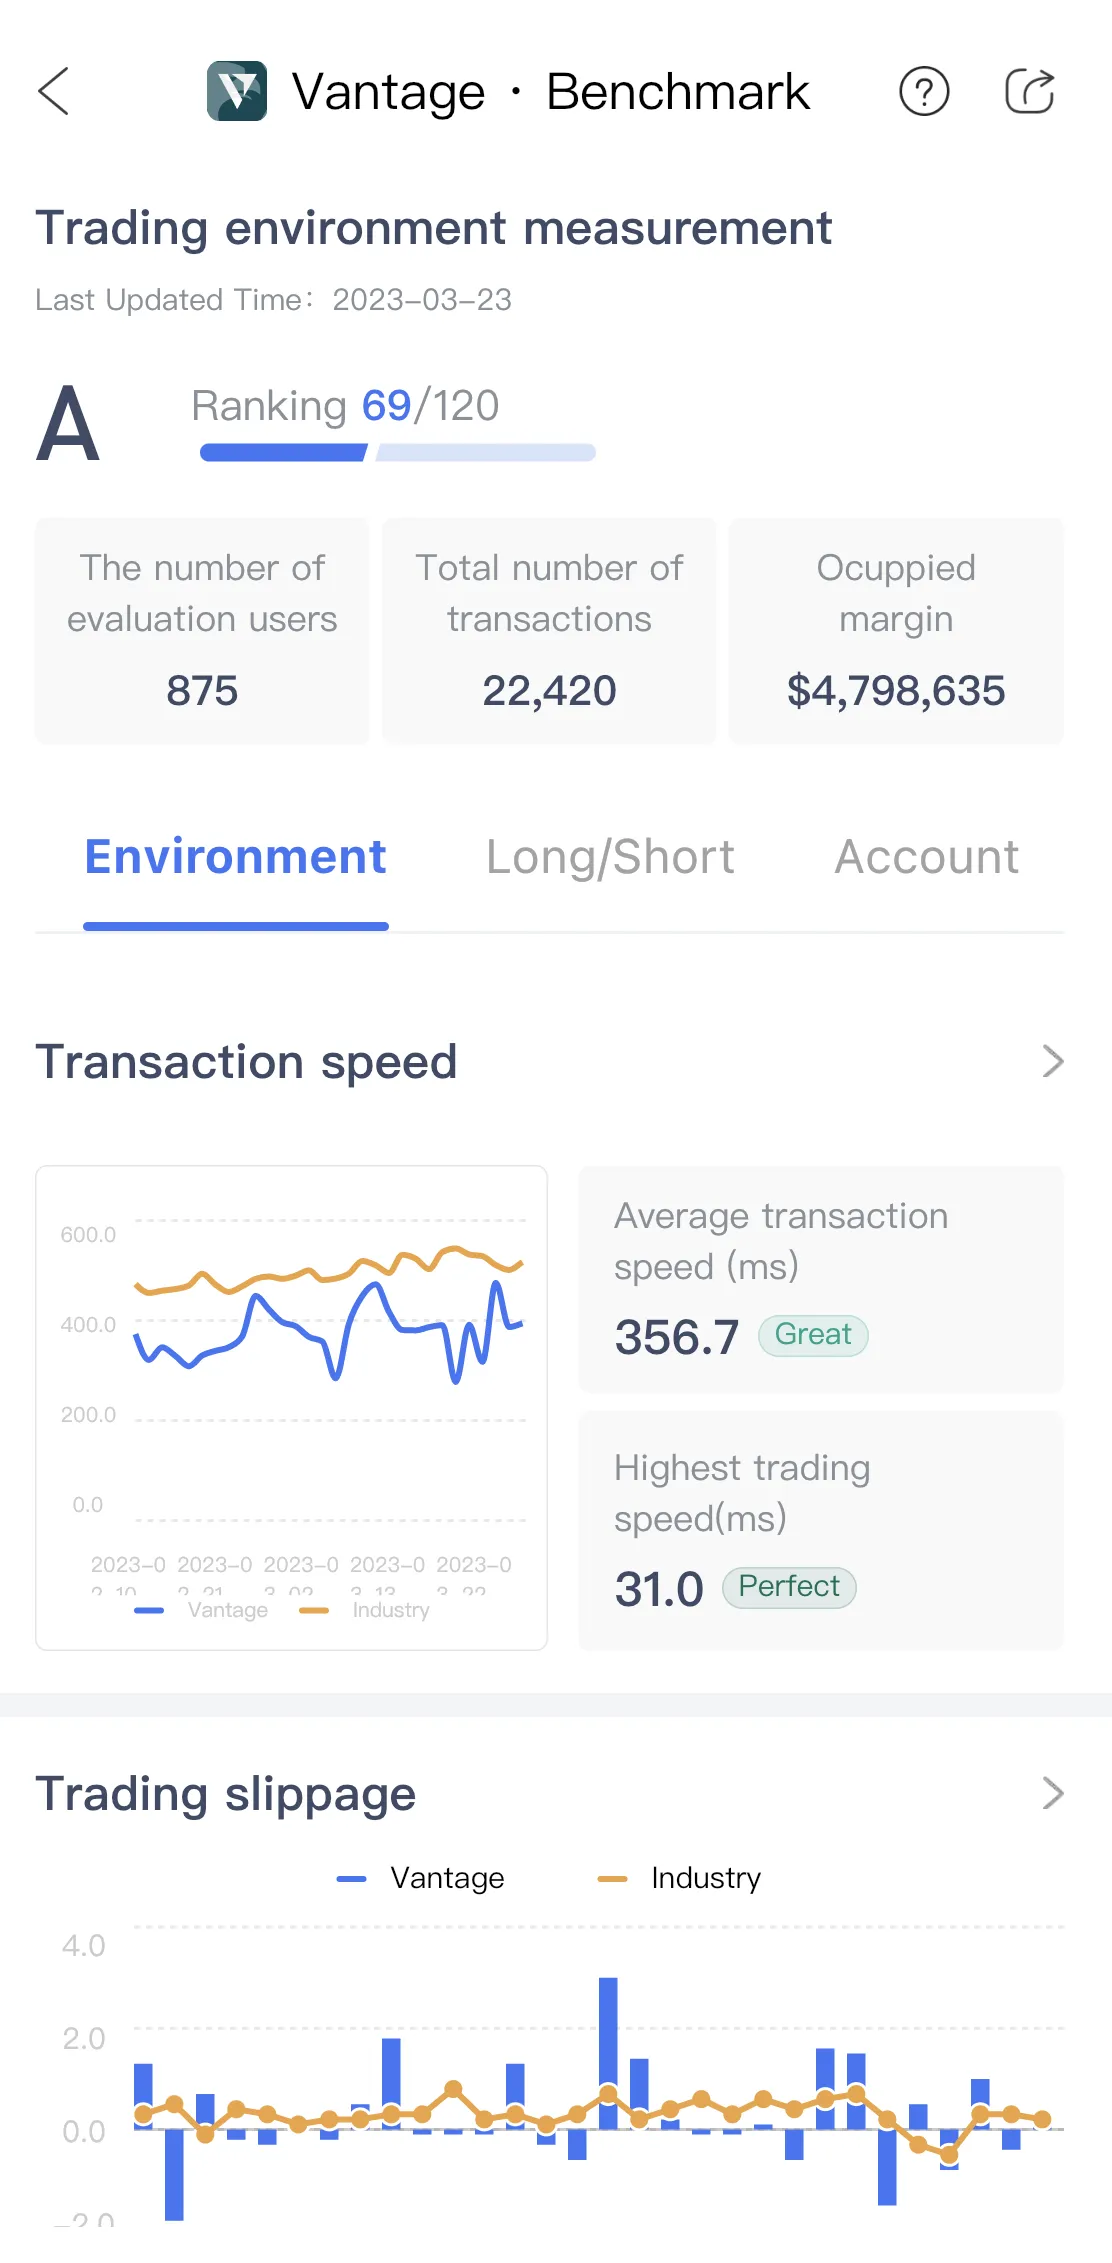Open the Ocuppied margin card
Viewport: 1112px width, 2263px height.
coord(896,631)
